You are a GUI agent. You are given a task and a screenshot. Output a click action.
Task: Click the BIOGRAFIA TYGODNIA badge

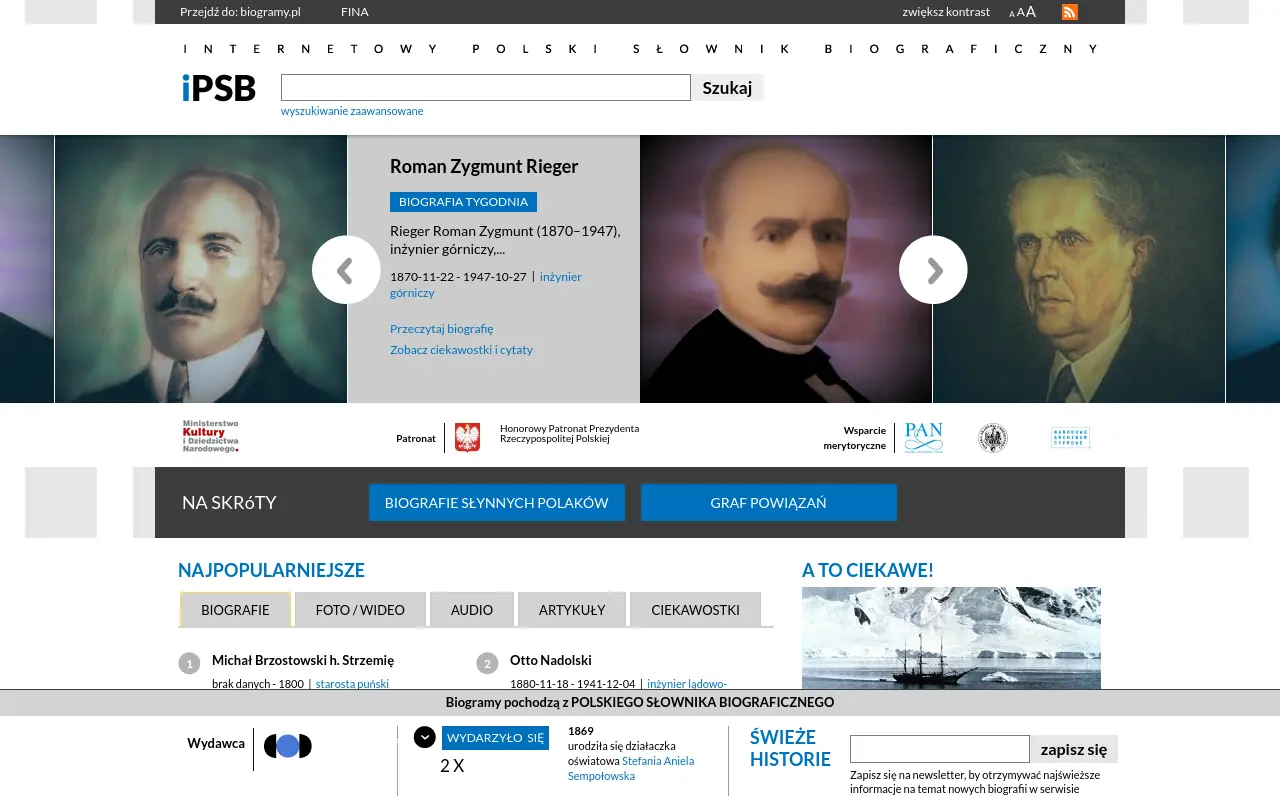(463, 202)
